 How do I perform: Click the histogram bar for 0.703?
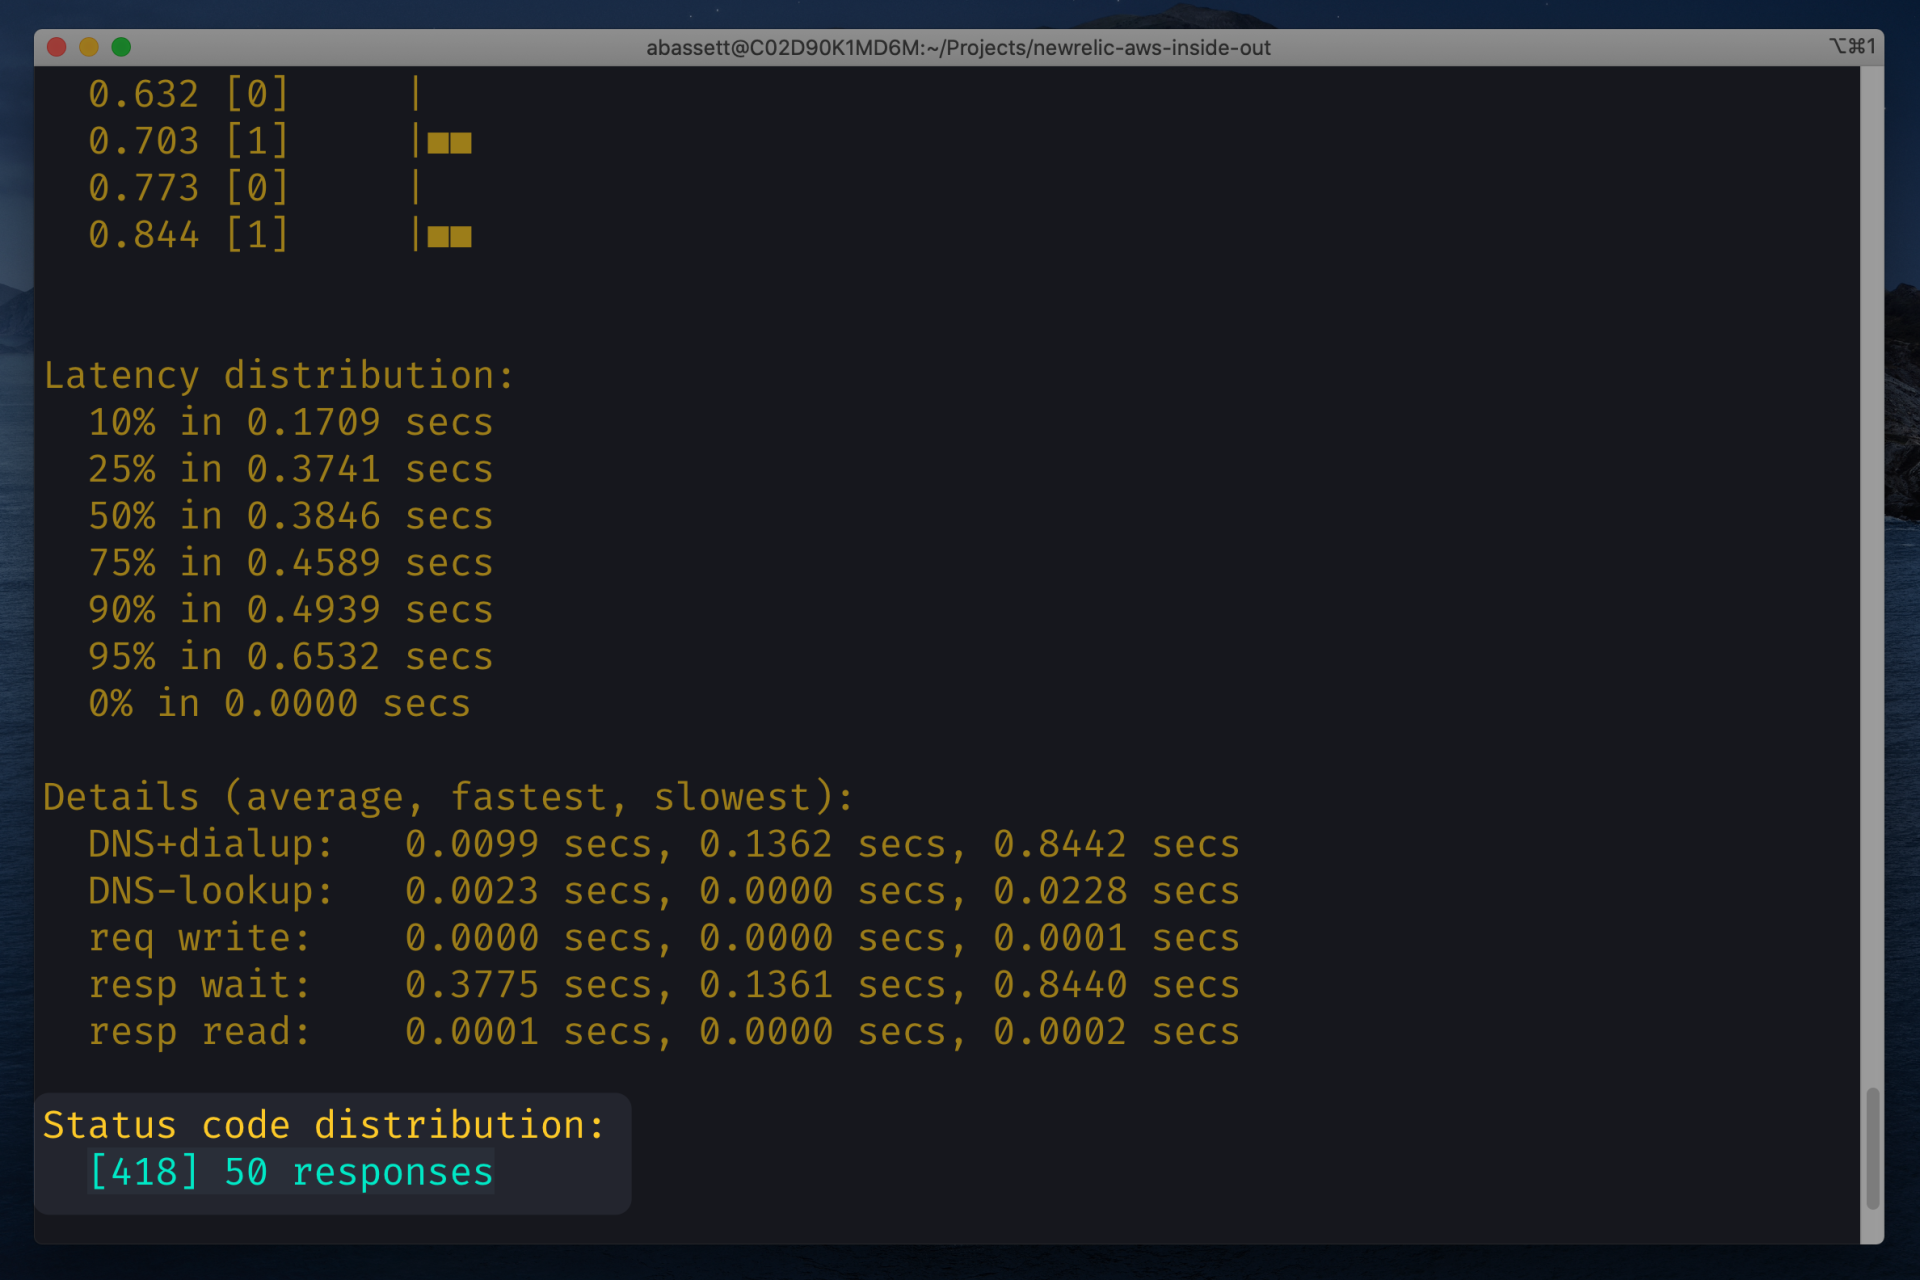click(449, 143)
